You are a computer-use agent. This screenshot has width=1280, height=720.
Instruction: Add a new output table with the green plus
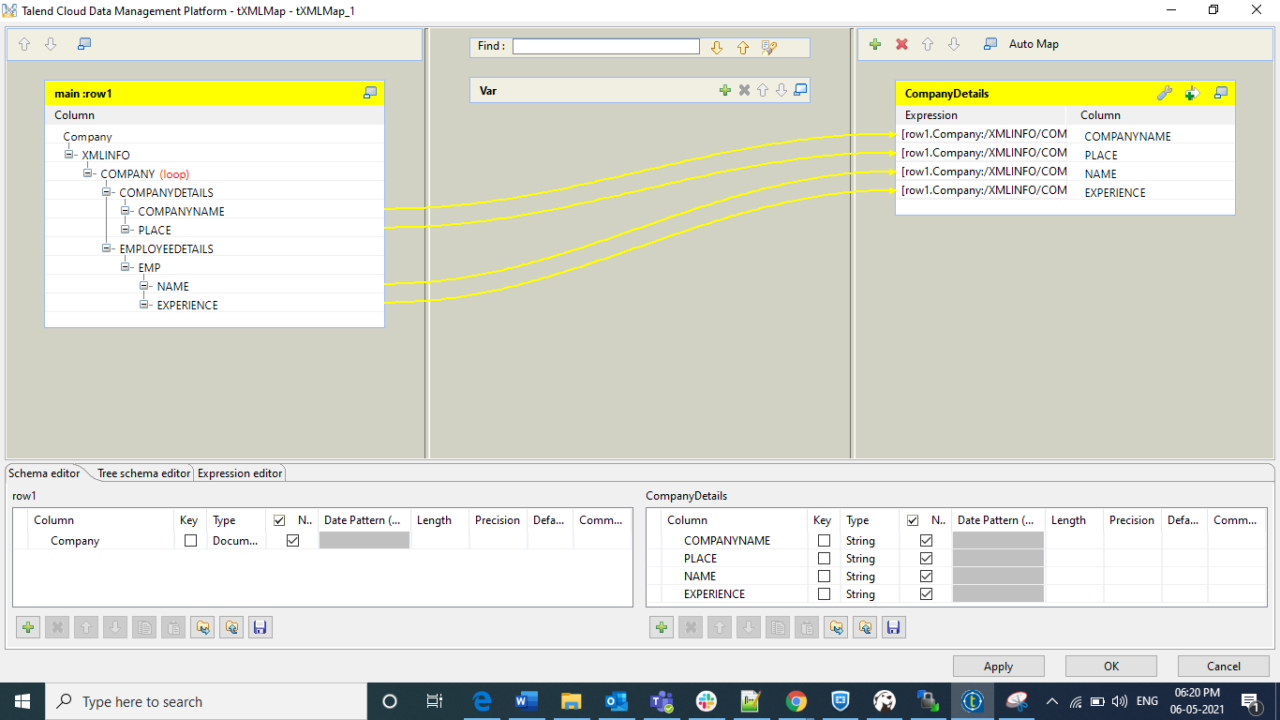pos(874,43)
